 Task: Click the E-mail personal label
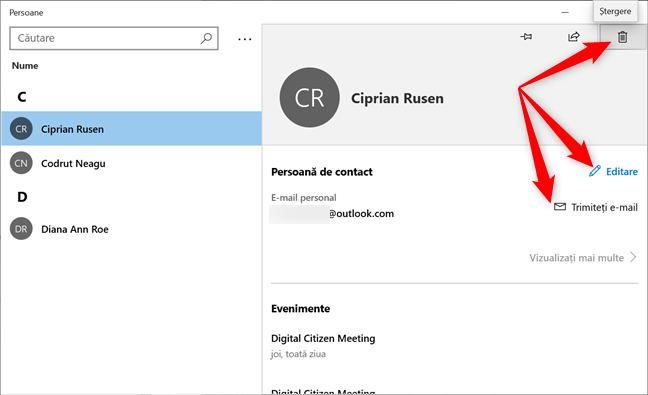click(304, 198)
